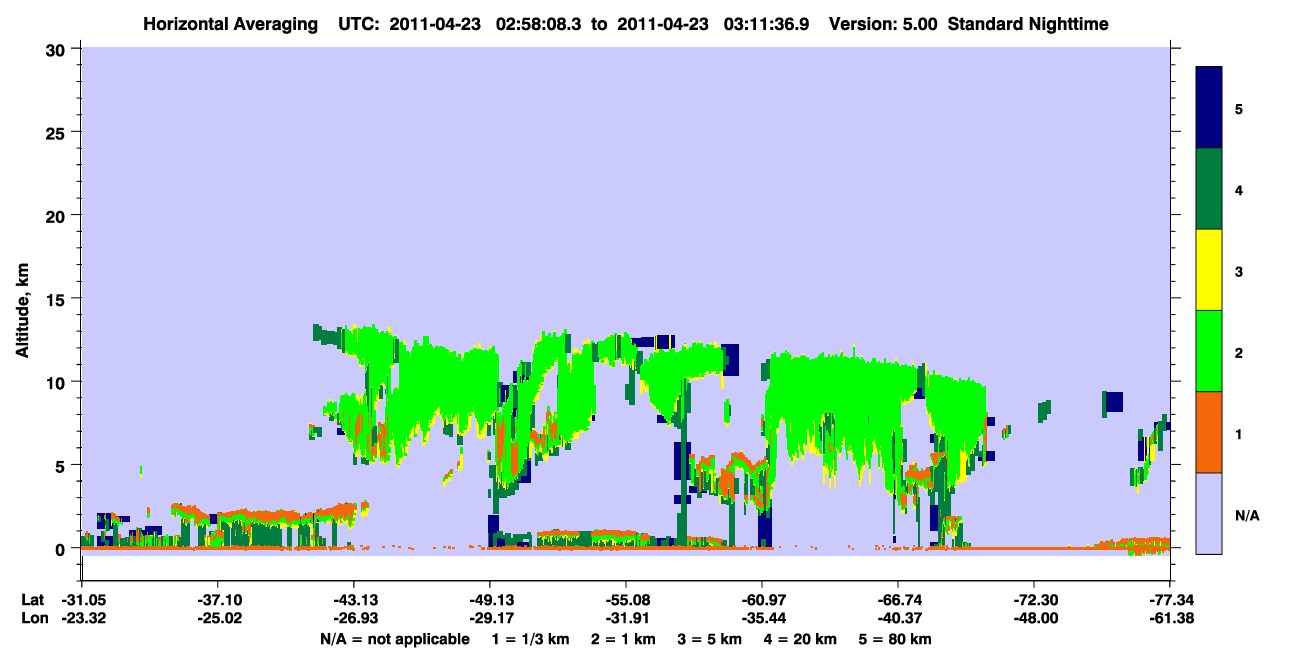Click the 'Lat' row label

point(32,599)
